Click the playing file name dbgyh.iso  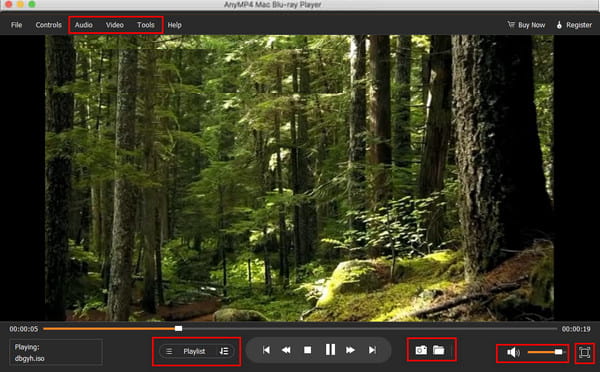(29, 359)
